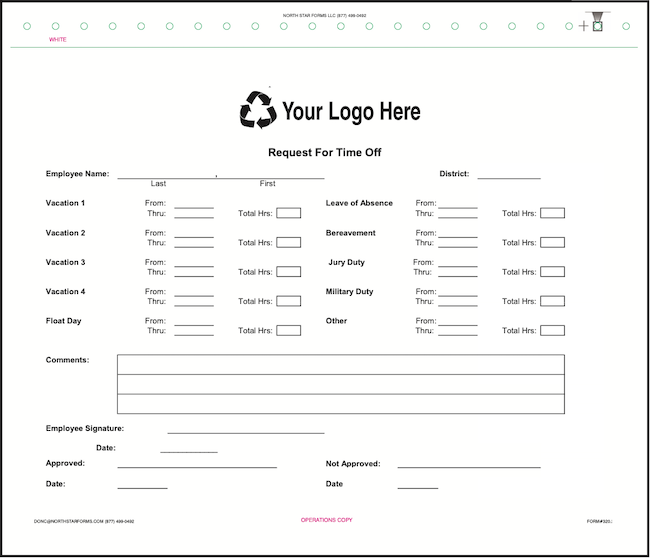Click the Leave of Absence Total Hrs box

click(553, 213)
